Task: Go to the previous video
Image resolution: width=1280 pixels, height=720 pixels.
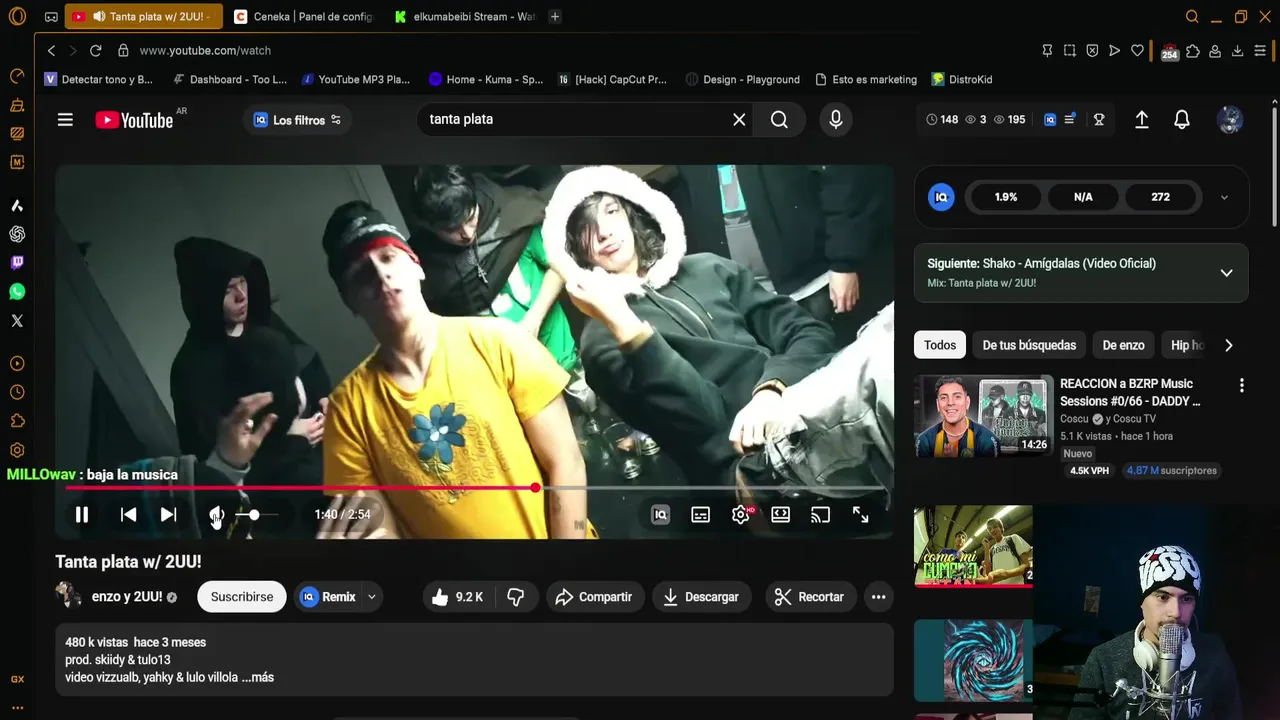Action: coord(128,515)
